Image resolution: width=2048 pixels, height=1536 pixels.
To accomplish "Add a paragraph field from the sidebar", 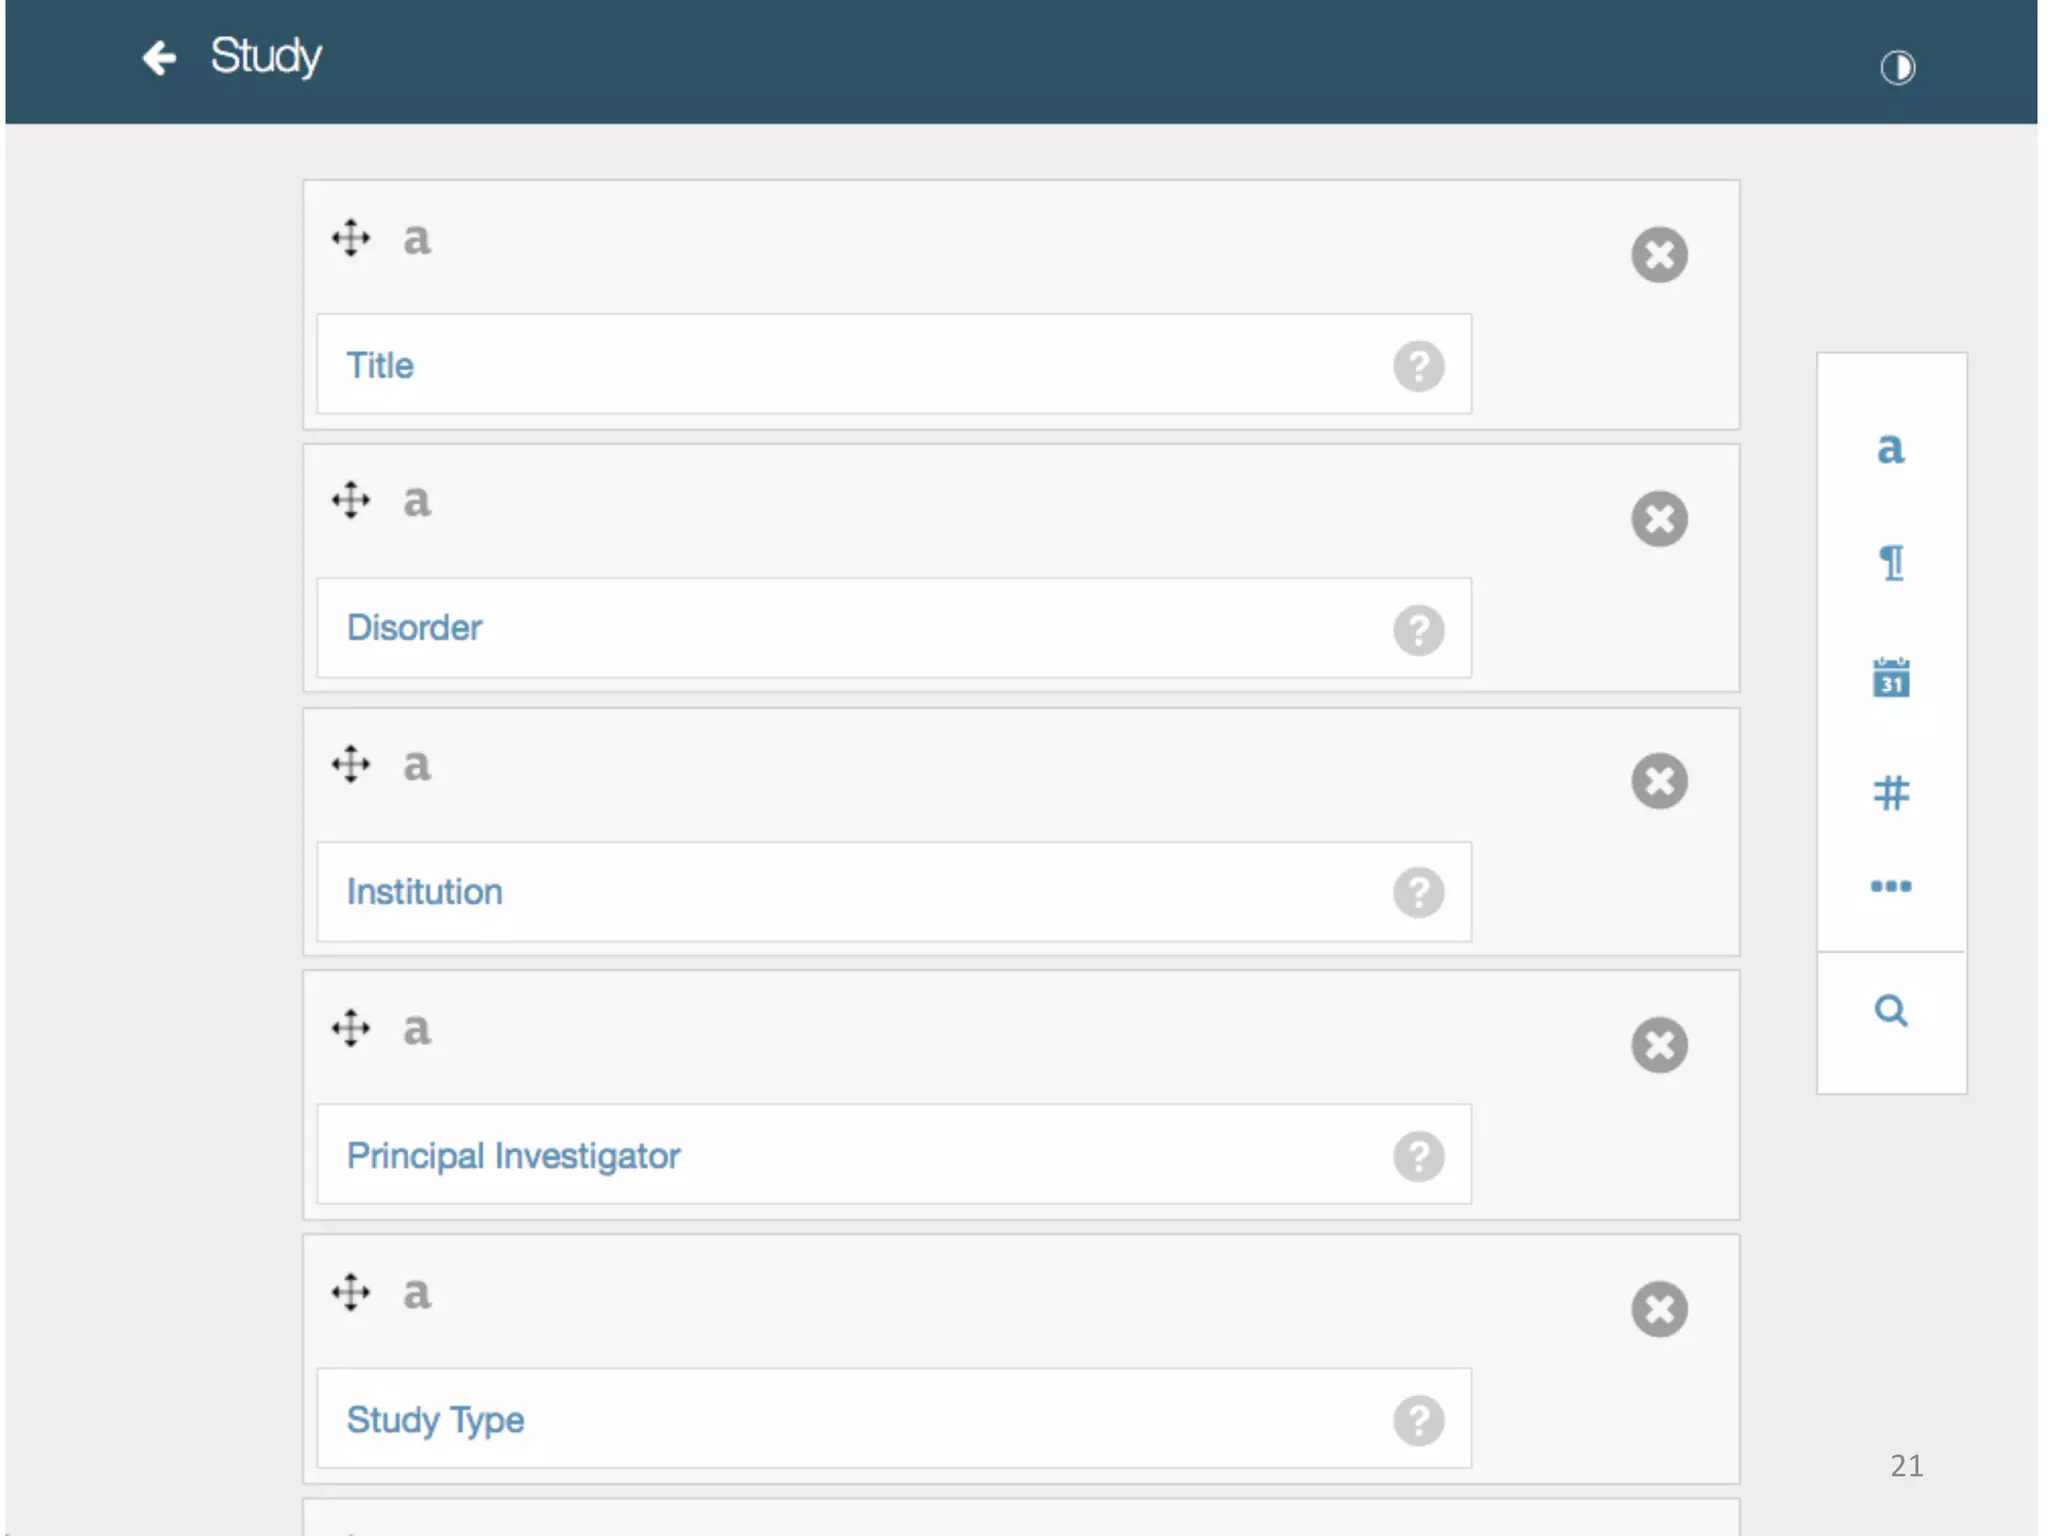I will point(1890,563).
